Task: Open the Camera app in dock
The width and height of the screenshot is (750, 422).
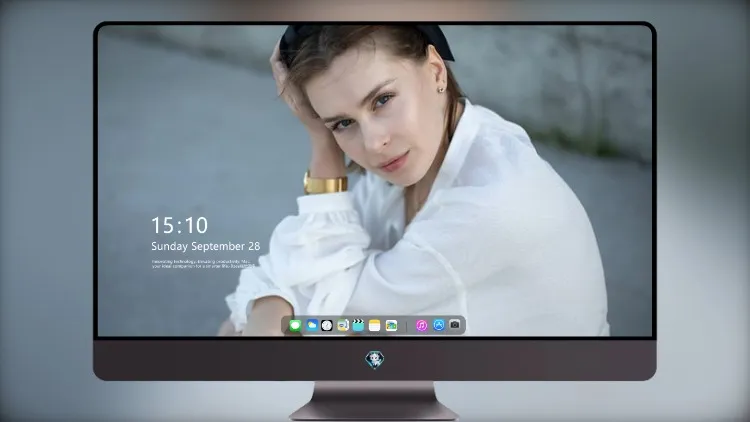Action: pyautogui.click(x=455, y=325)
